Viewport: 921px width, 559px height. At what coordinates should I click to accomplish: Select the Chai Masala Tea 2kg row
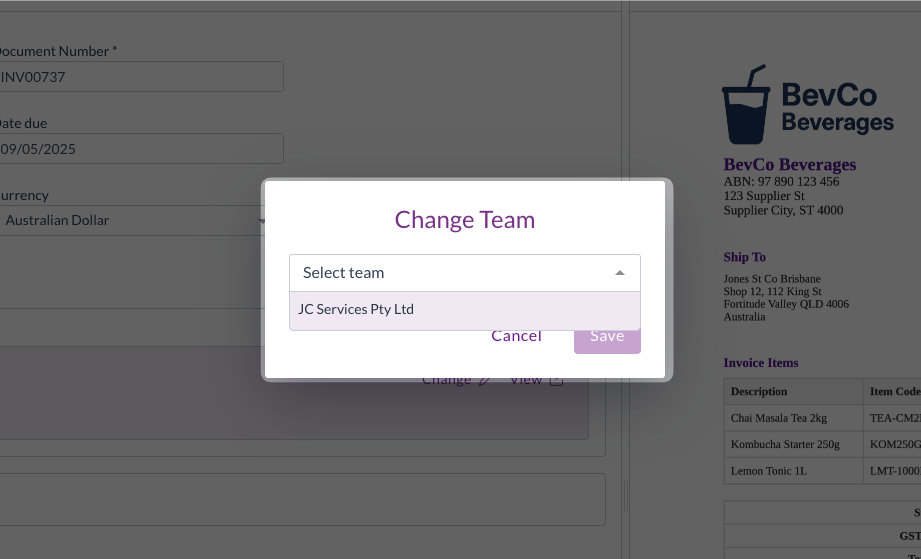(x=779, y=418)
